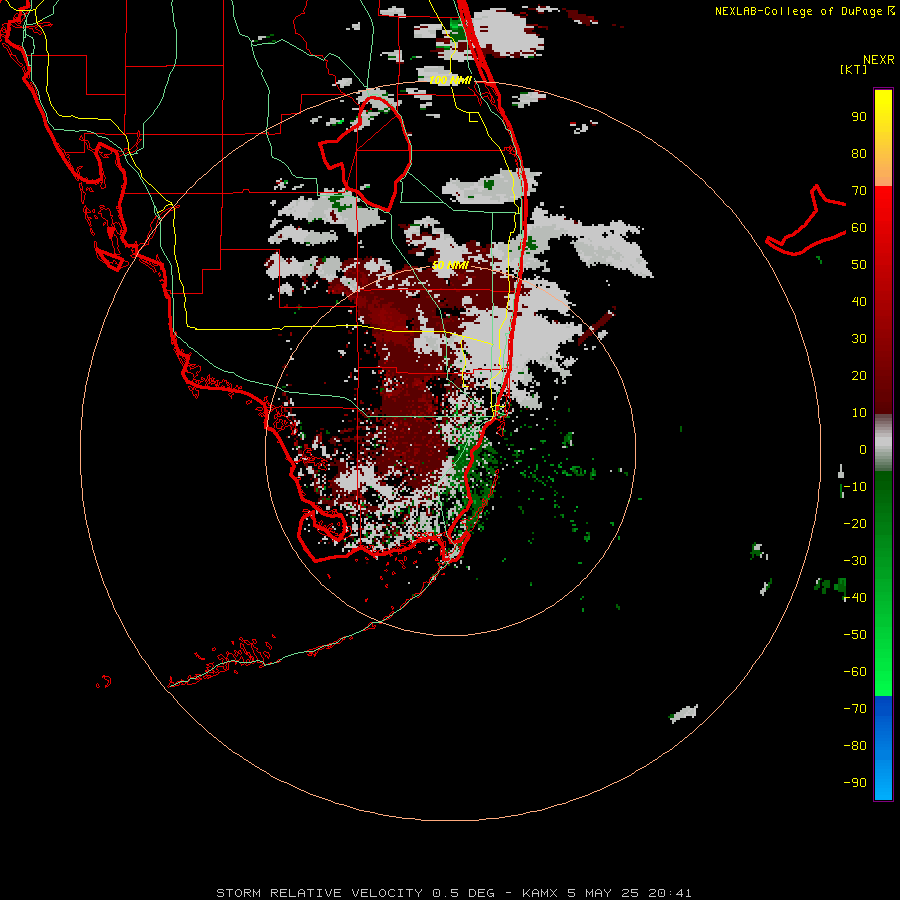Click the gray zero-velocity segment of the color bar
Image resolution: width=900 pixels, height=900 pixels.
click(x=883, y=443)
